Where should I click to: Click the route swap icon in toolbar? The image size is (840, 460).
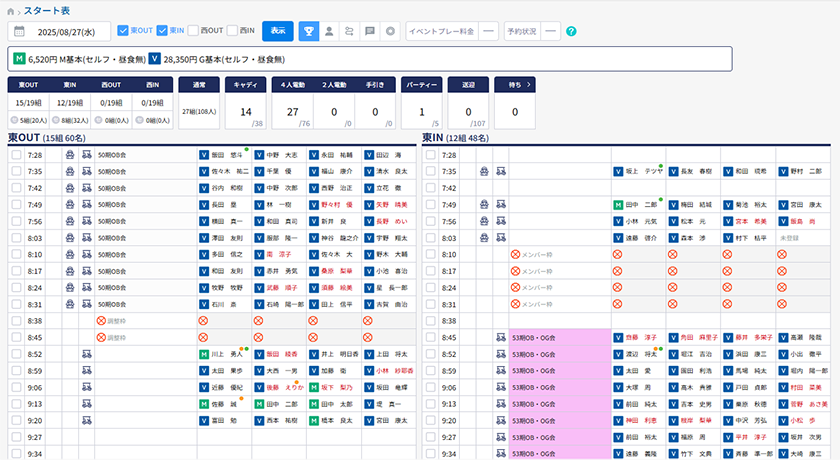pyautogui.click(x=350, y=31)
